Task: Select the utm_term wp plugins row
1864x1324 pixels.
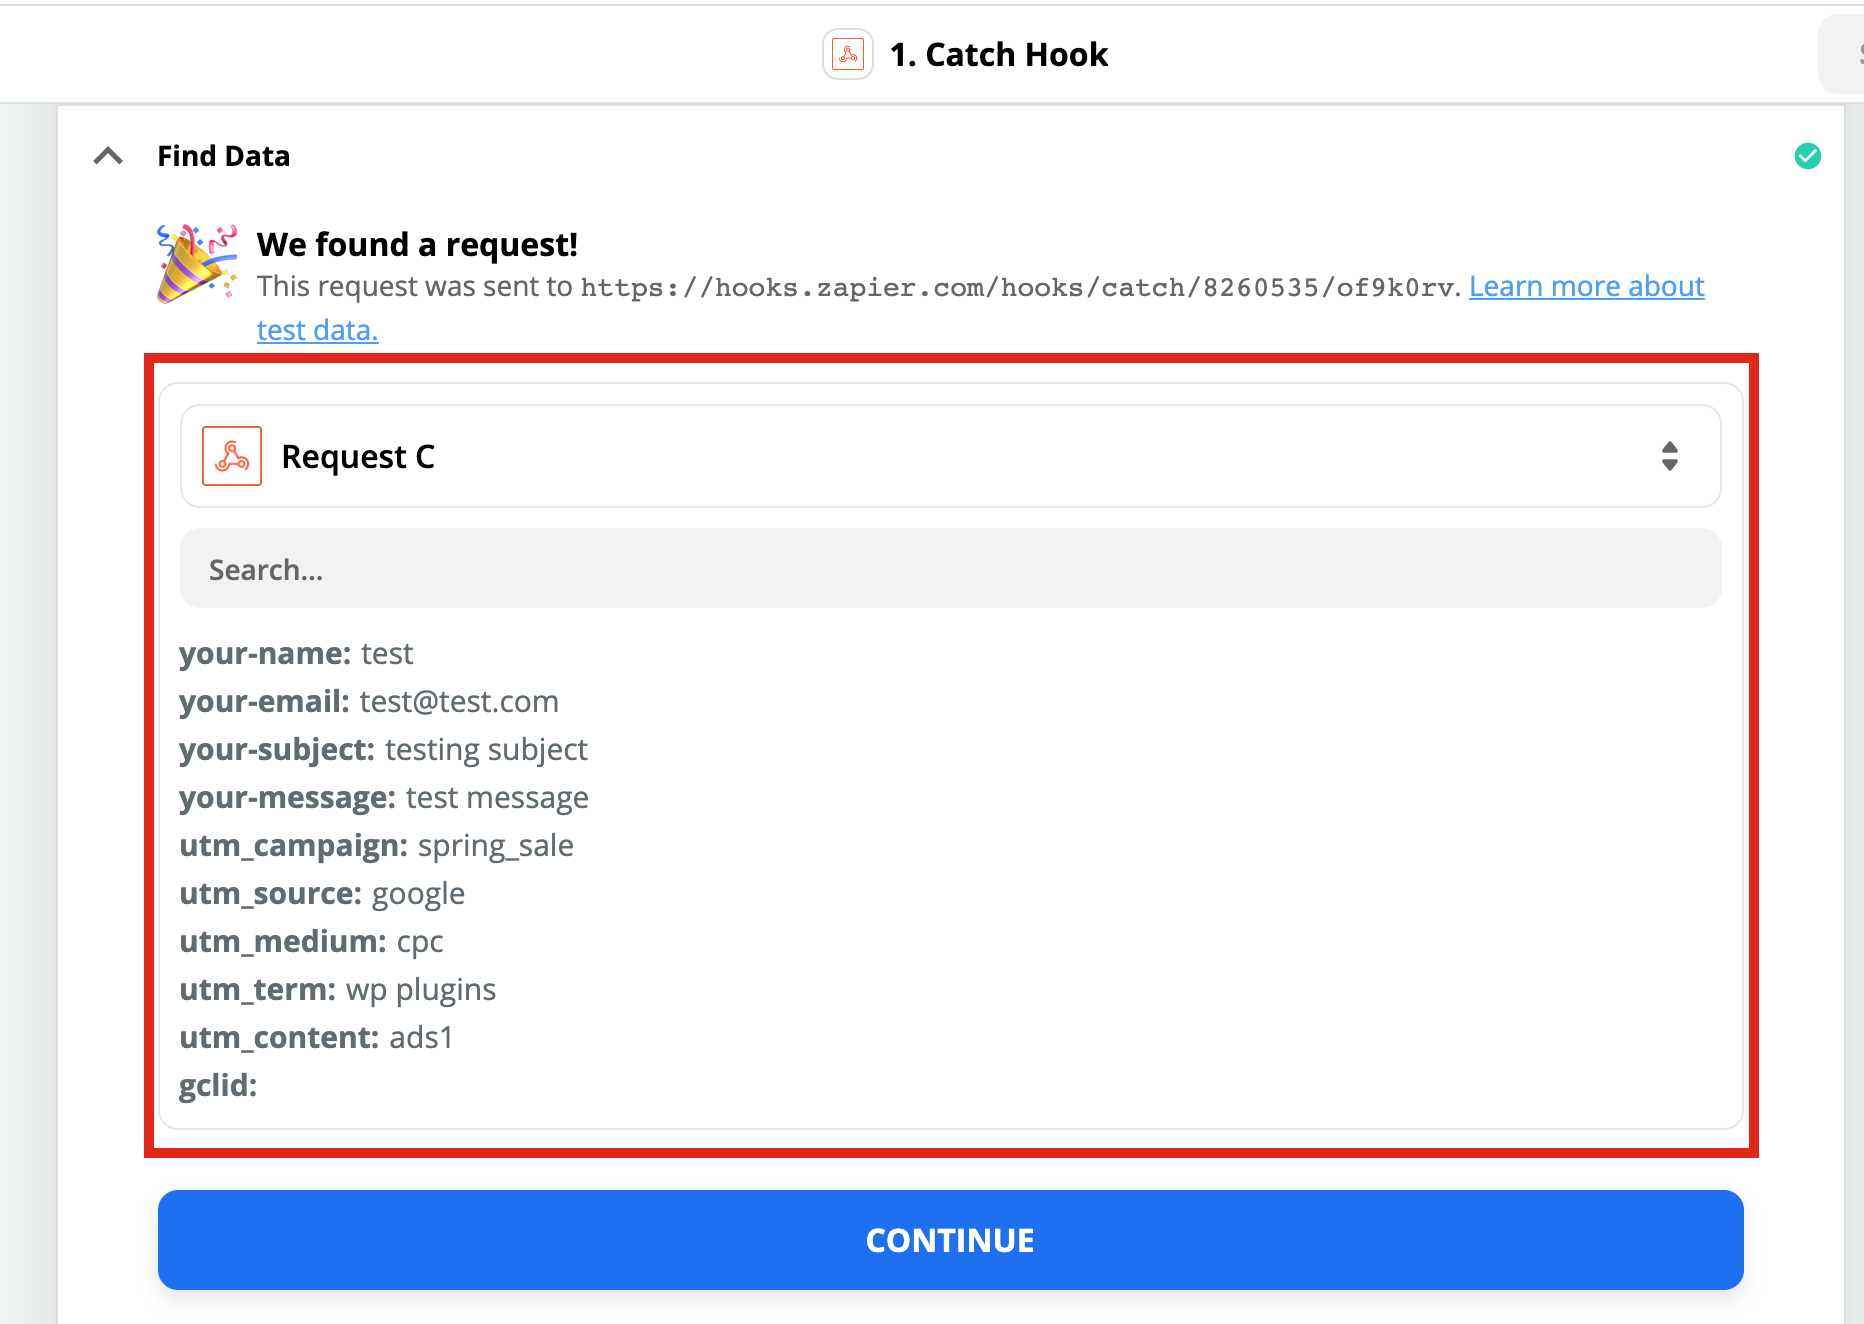Action: [337, 989]
